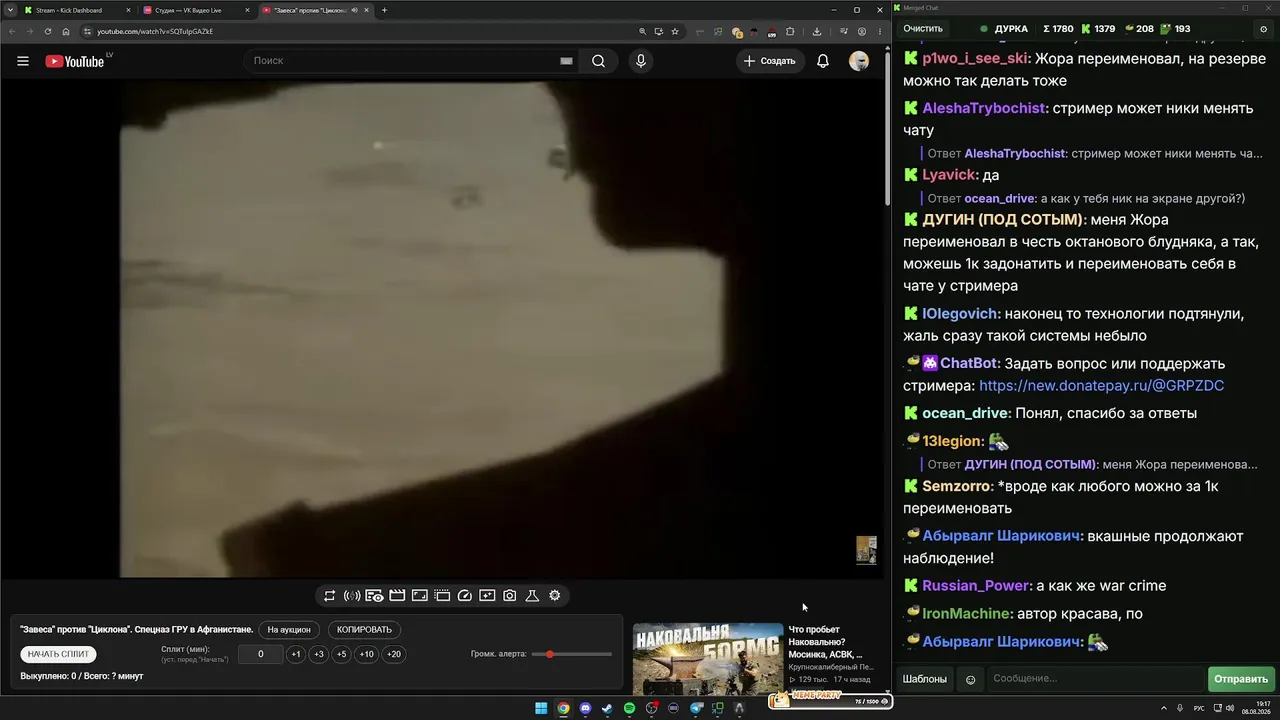Click the loop icon in video toolbar
This screenshot has width=1280, height=720.
[x=329, y=596]
